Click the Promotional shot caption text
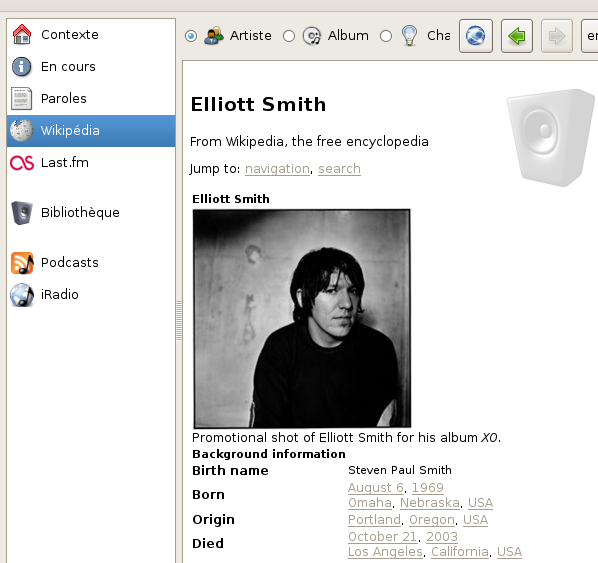 tap(346, 438)
